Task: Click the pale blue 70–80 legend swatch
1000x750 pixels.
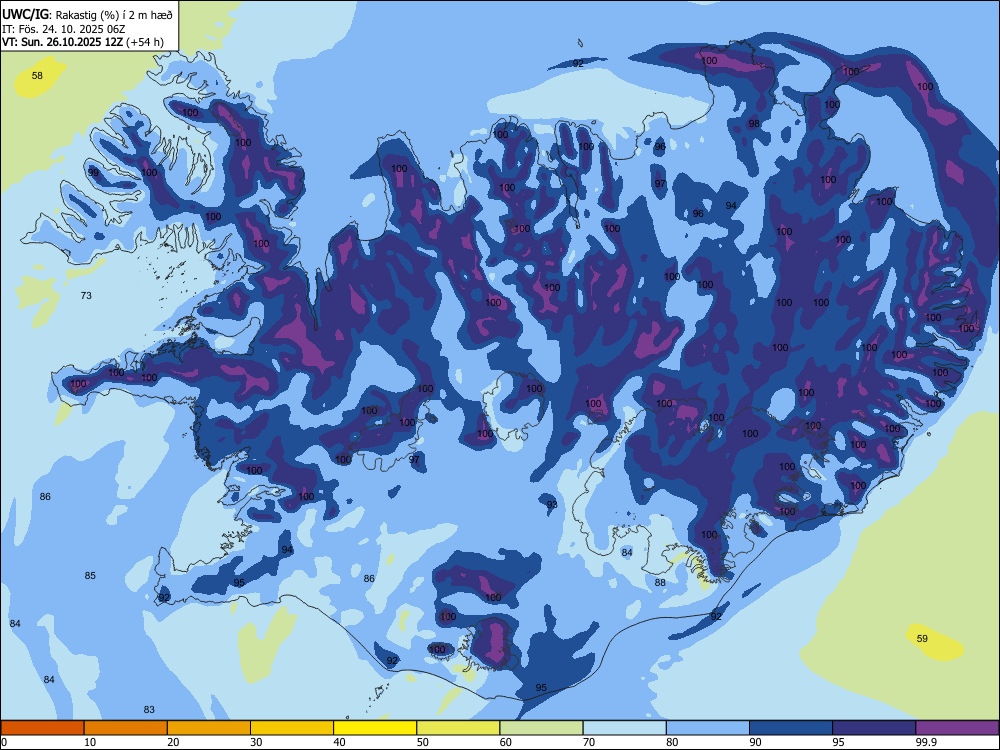Action: pos(624,728)
